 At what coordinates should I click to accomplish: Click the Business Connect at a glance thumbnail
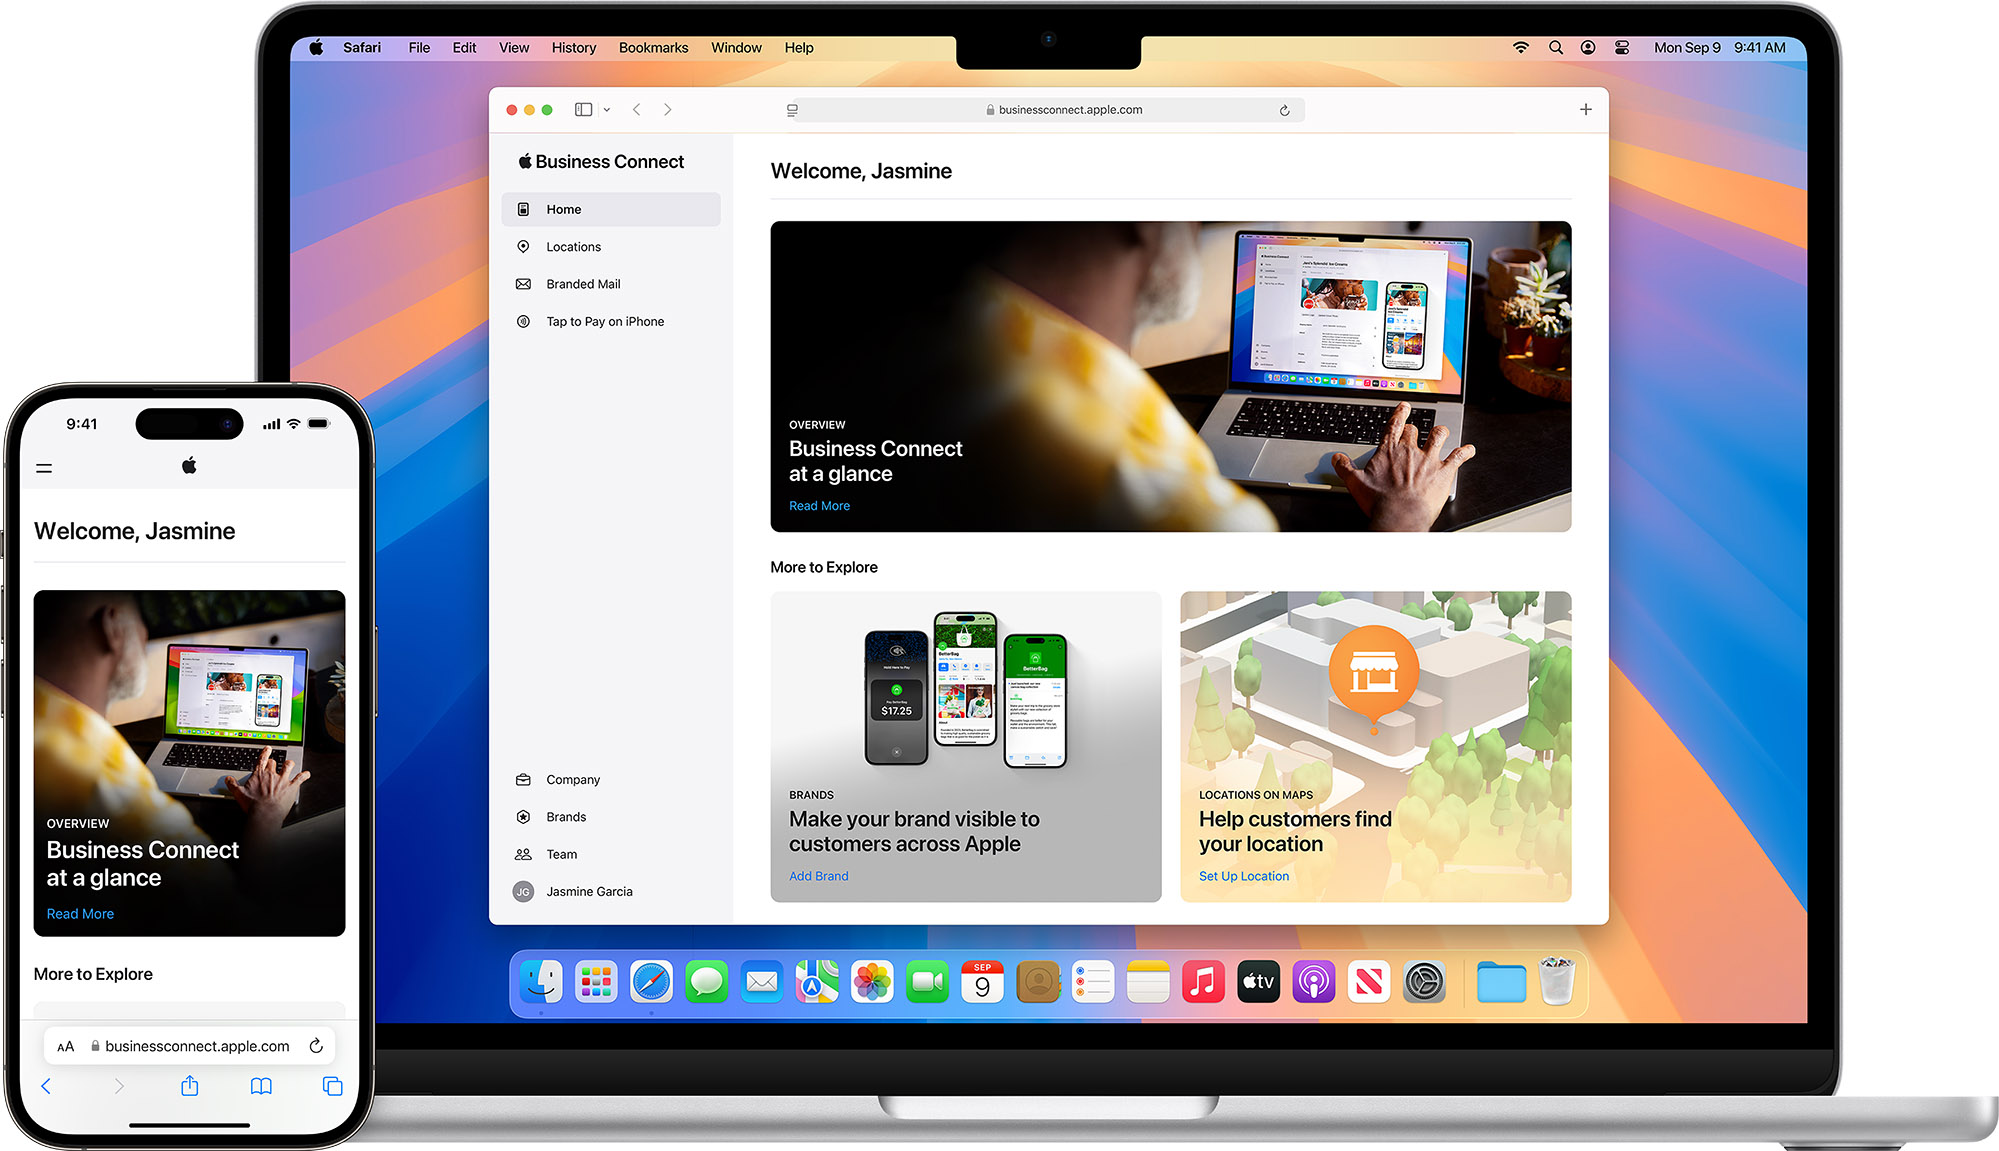[x=1172, y=379]
